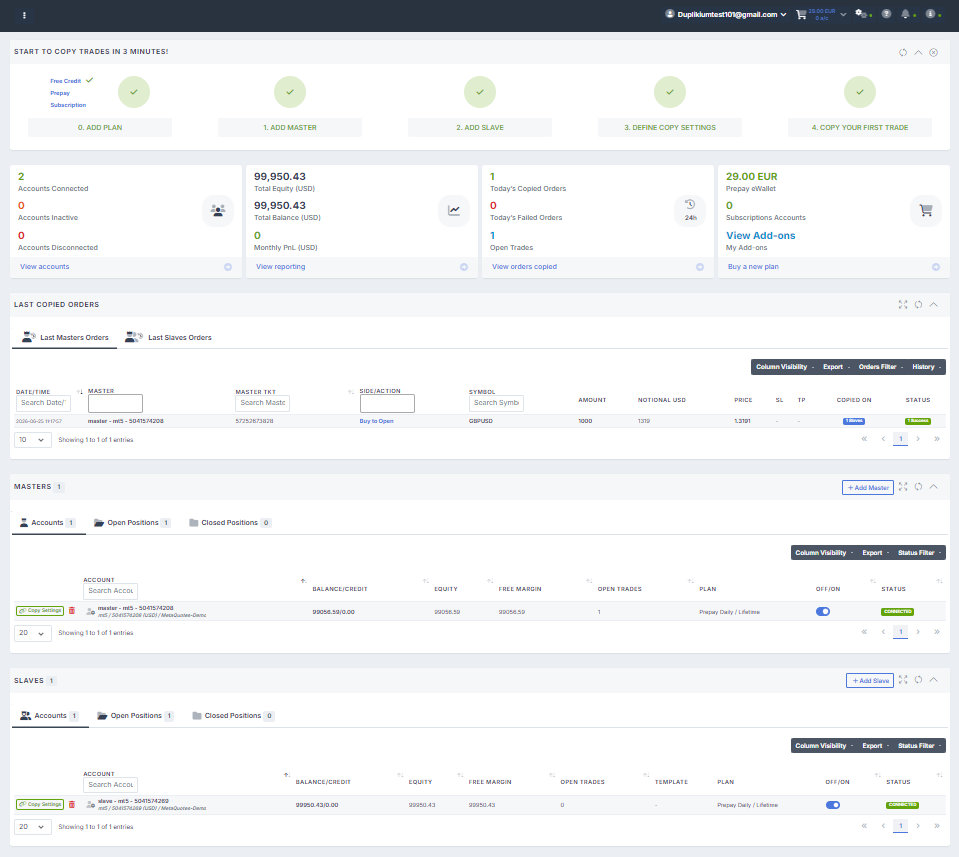Click the 0. Add Plan step button
The image size is (959, 857).
[100, 128]
